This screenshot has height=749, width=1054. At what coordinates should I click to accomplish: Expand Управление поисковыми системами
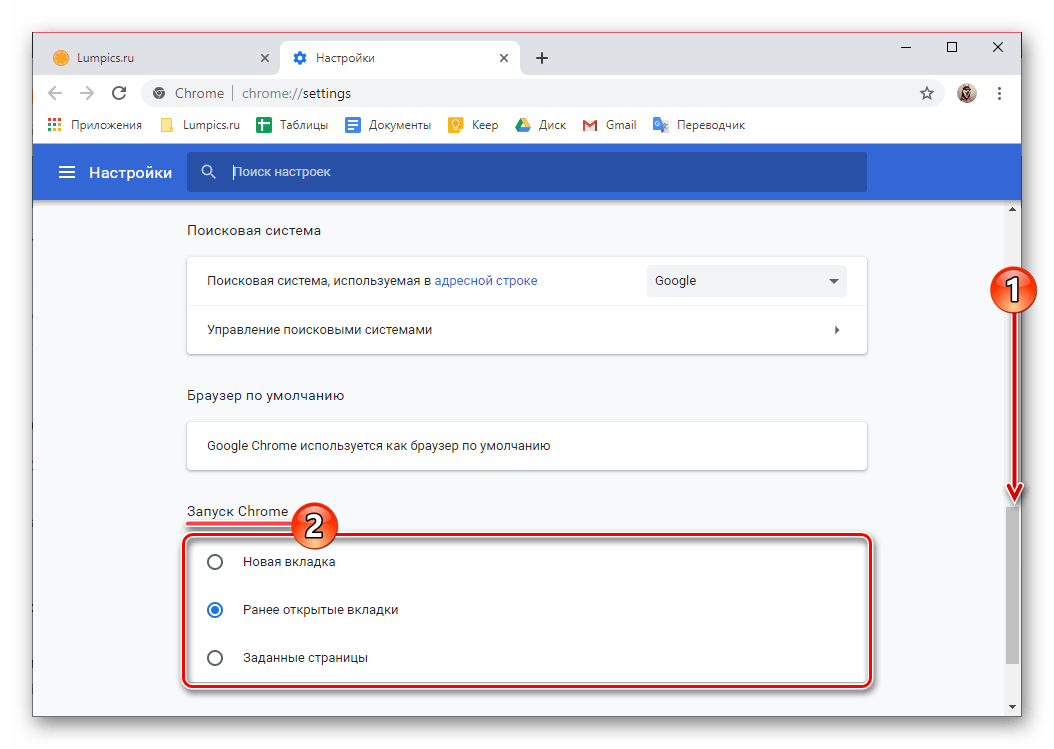(526, 330)
